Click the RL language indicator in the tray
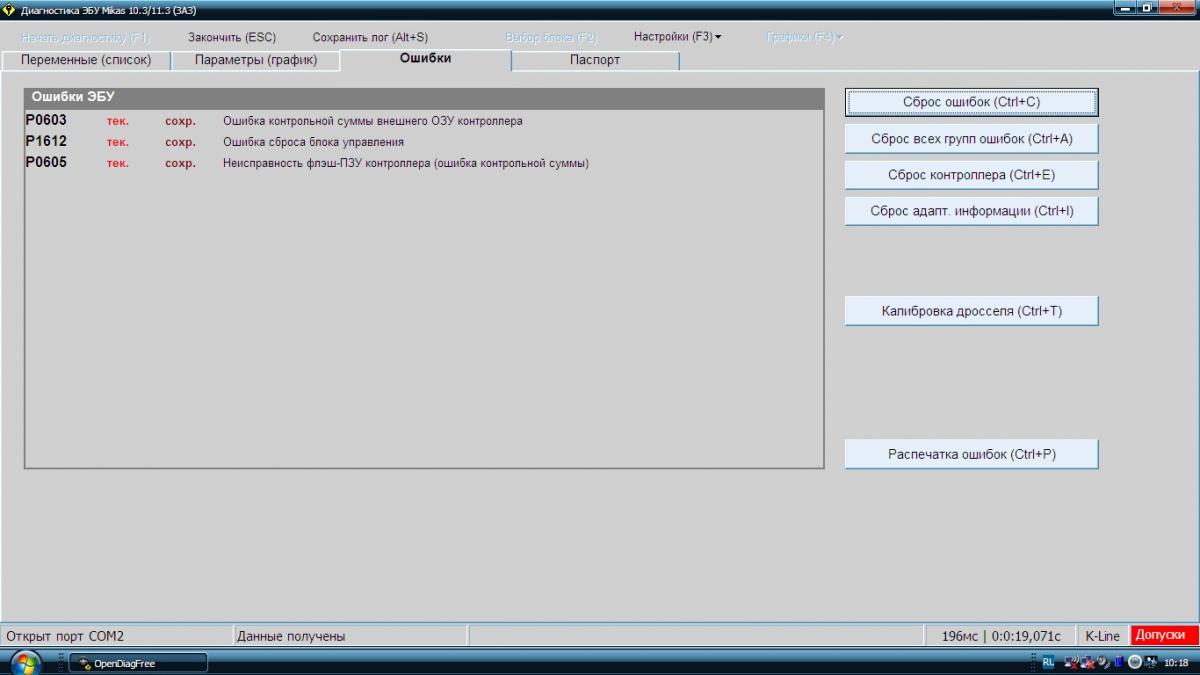This screenshot has width=1200, height=675. pyautogui.click(x=1048, y=662)
